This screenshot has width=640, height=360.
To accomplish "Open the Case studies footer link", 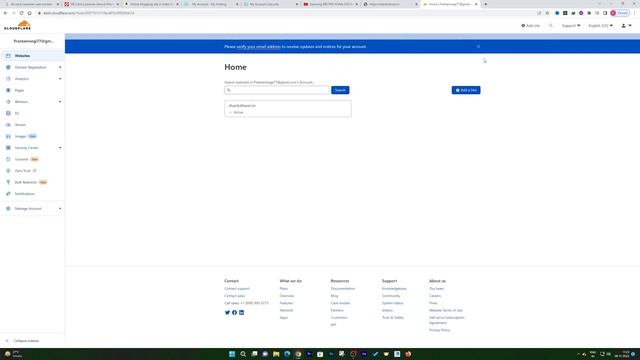I will tap(340, 303).
